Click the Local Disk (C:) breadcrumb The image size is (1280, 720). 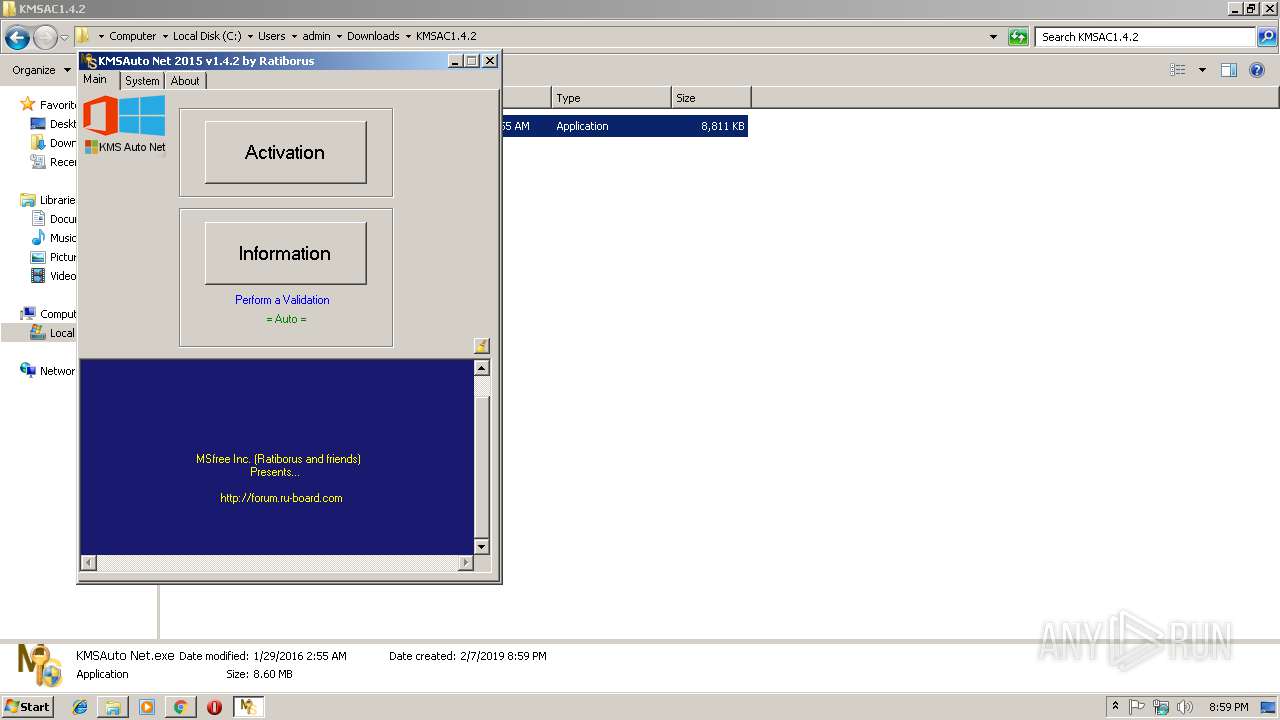[207, 36]
